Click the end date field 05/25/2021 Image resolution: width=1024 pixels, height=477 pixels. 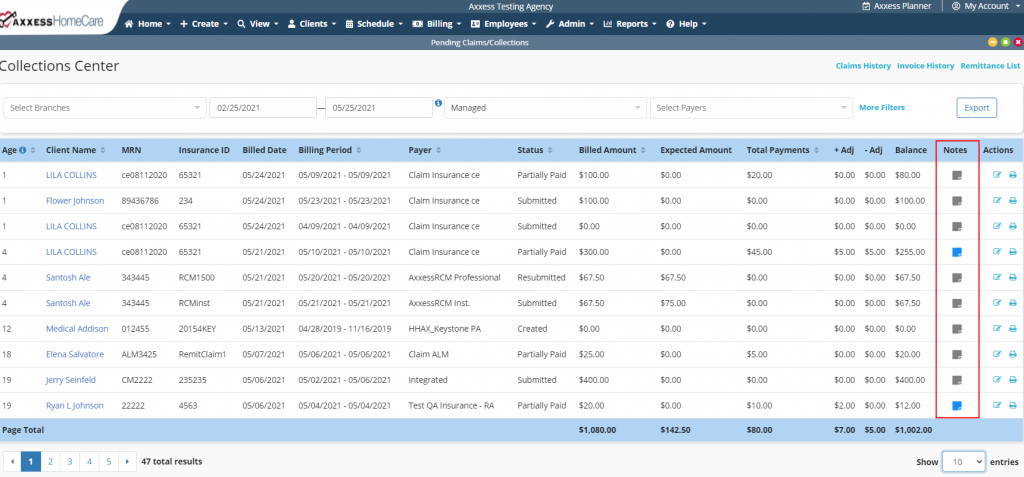379,108
